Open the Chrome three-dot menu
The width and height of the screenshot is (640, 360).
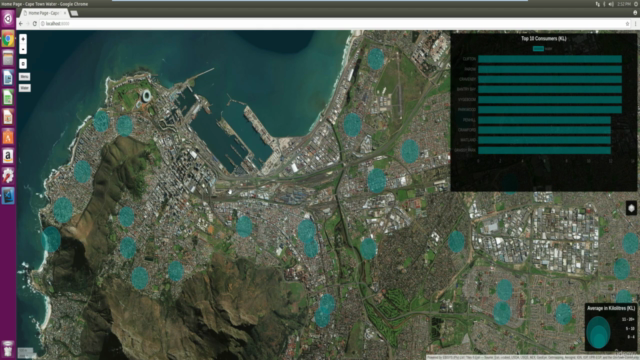(x=636, y=24)
